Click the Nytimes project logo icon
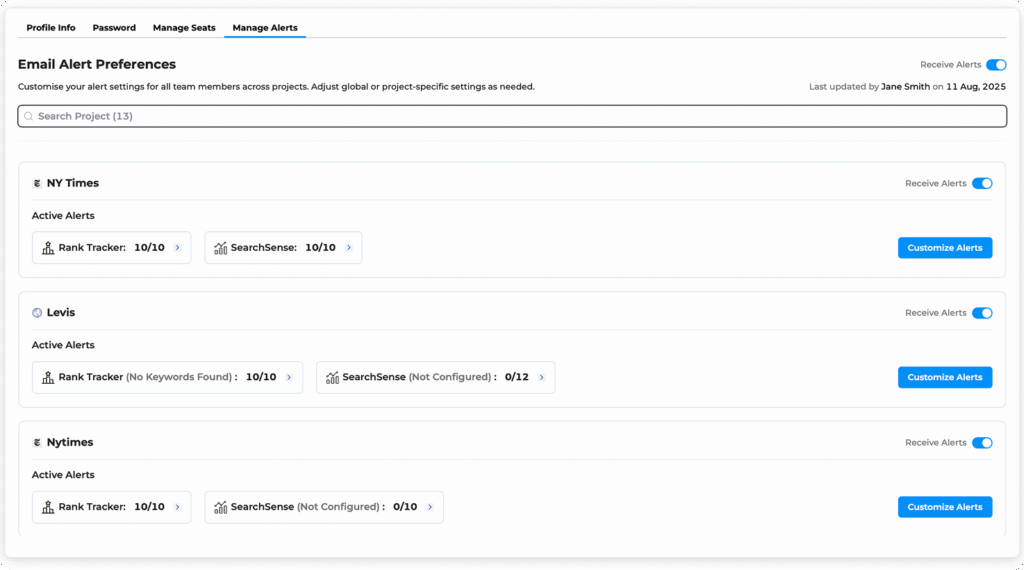Viewport: 1024px width, 570px height. pos(37,443)
